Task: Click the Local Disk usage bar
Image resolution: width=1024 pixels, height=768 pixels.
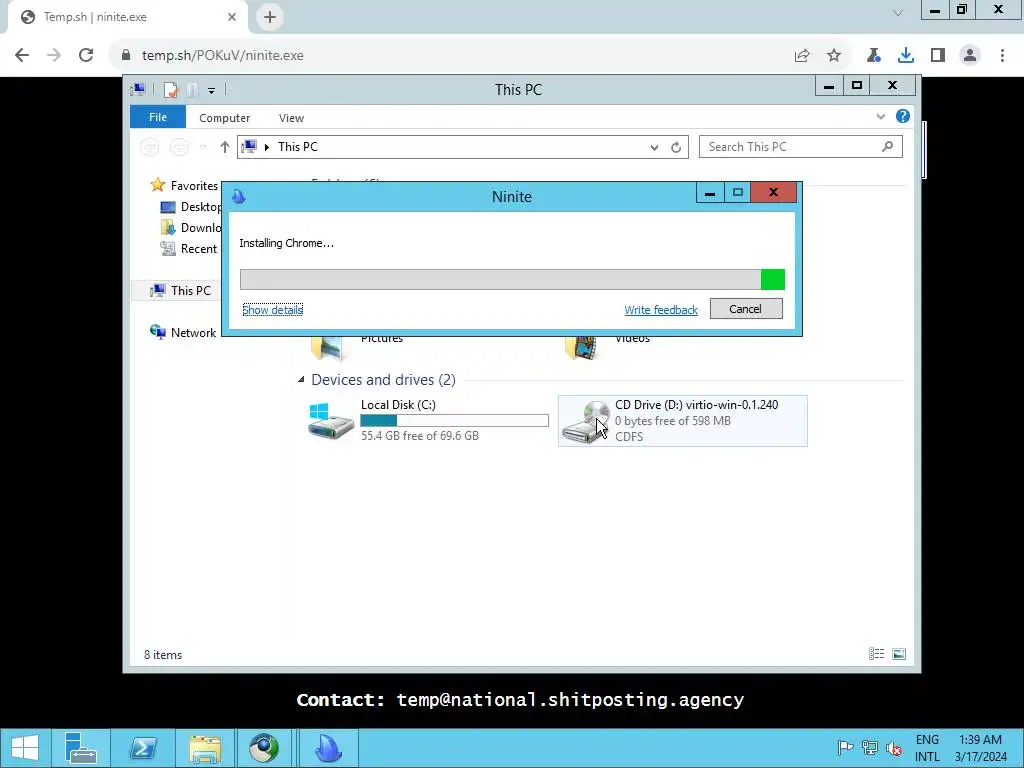Action: tap(455, 421)
